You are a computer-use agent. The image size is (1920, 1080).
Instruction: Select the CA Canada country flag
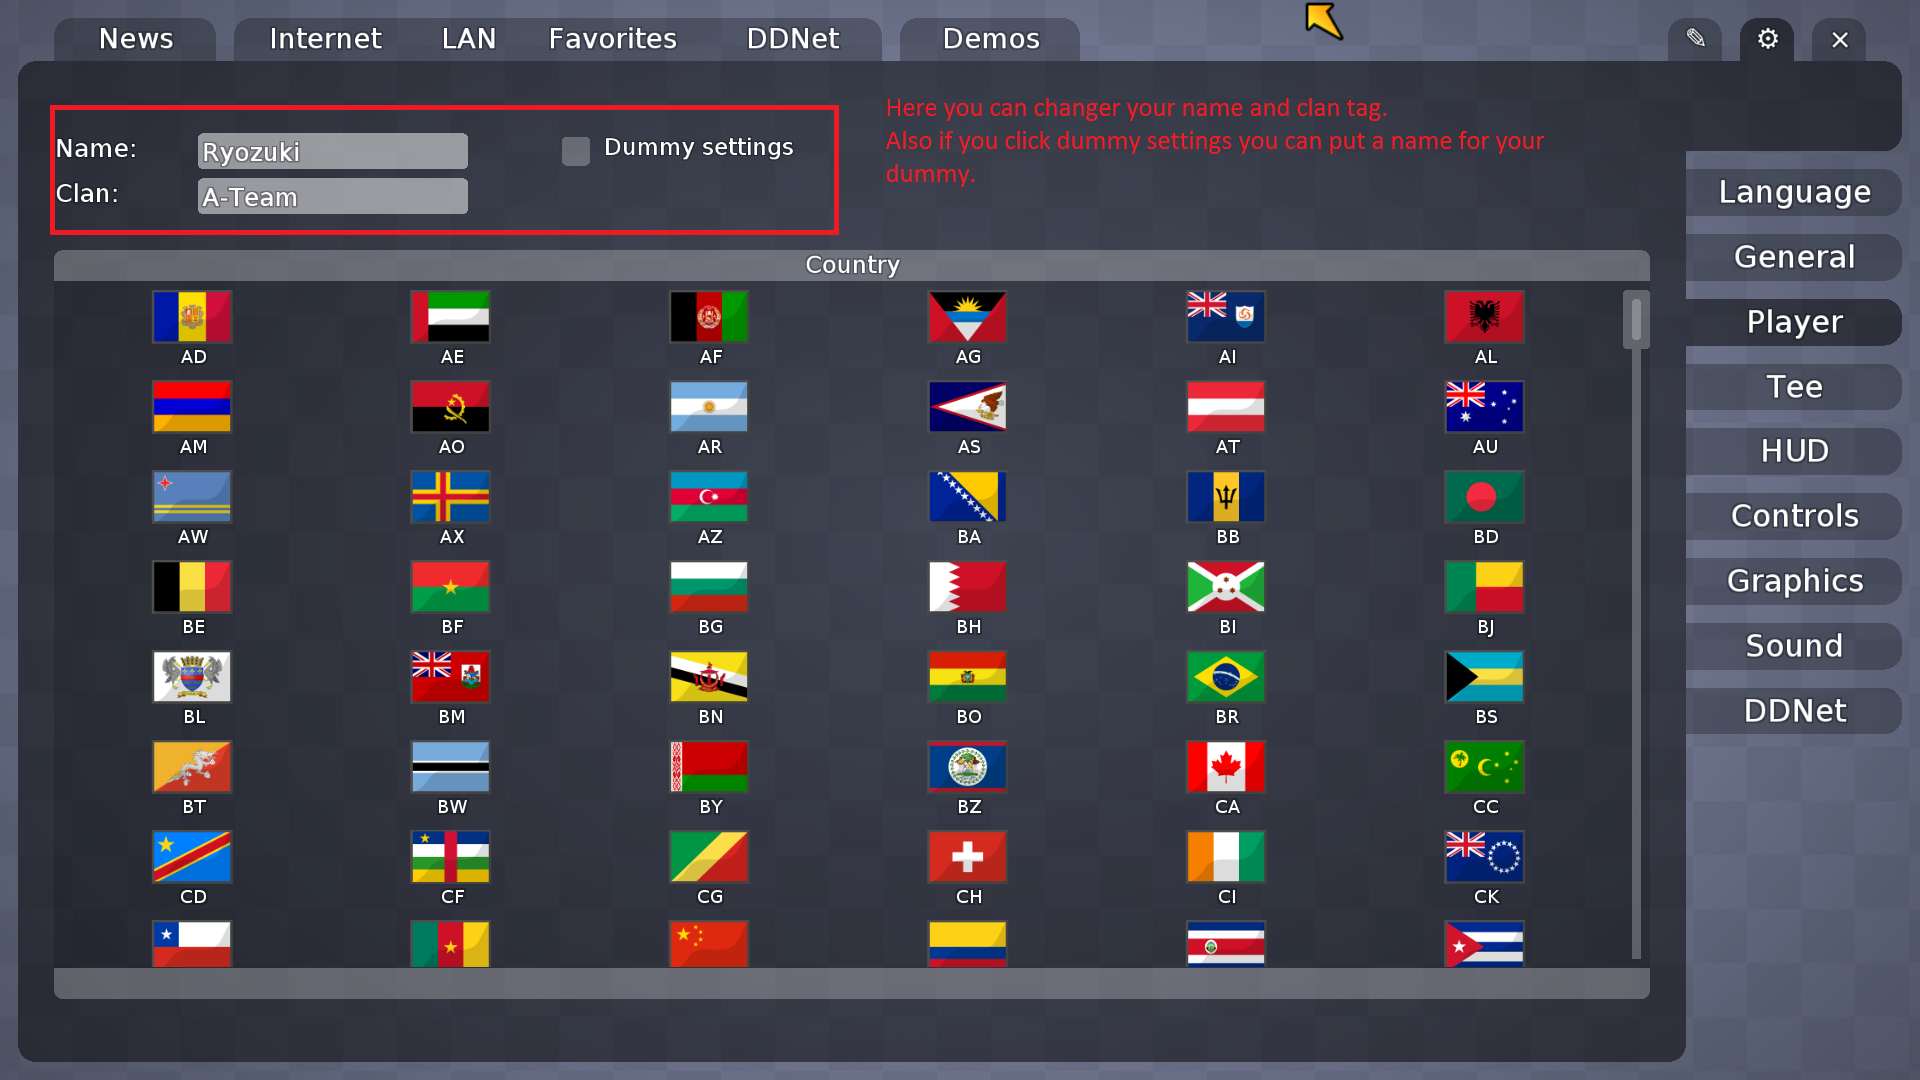point(1225,766)
